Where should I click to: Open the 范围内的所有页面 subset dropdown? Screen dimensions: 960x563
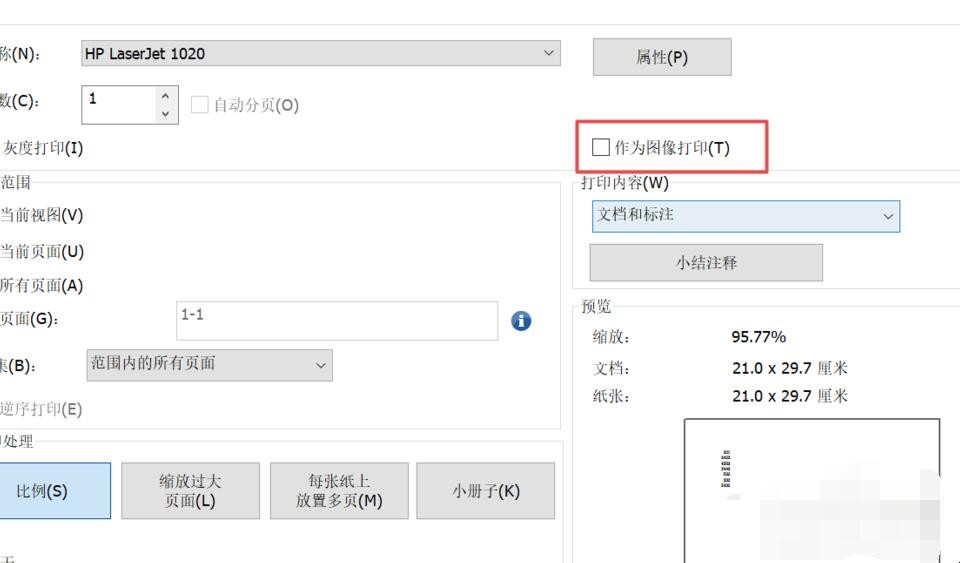(209, 365)
